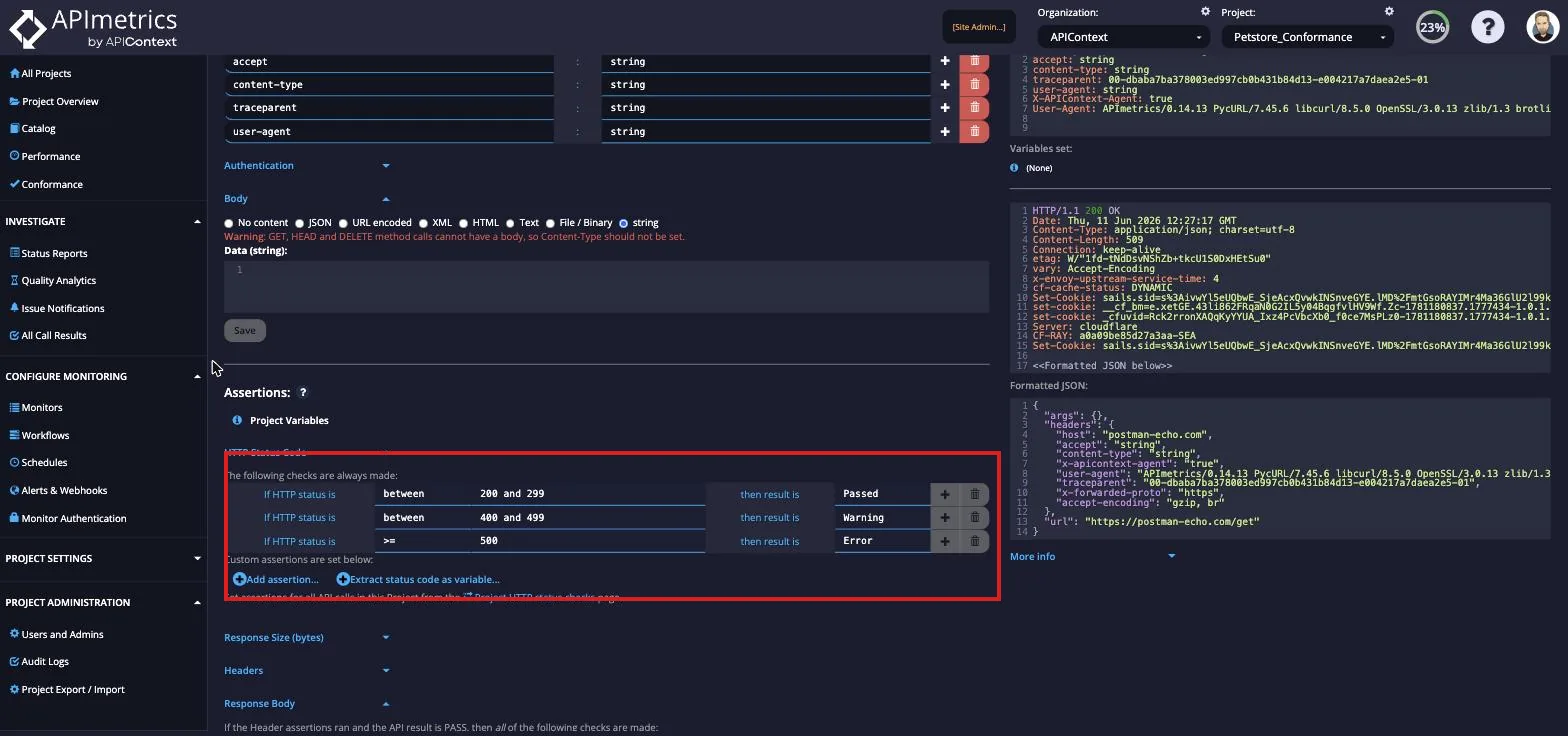Expand the PROJECT SETTINGS sidebar group
1568x736 pixels.
pyautogui.click(x=103, y=559)
